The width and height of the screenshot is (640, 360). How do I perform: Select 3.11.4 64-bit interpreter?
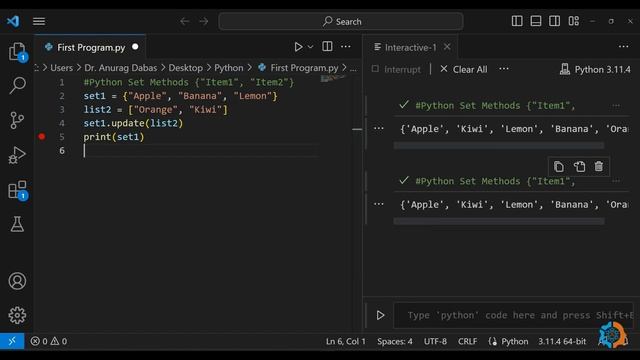click(x=562, y=341)
